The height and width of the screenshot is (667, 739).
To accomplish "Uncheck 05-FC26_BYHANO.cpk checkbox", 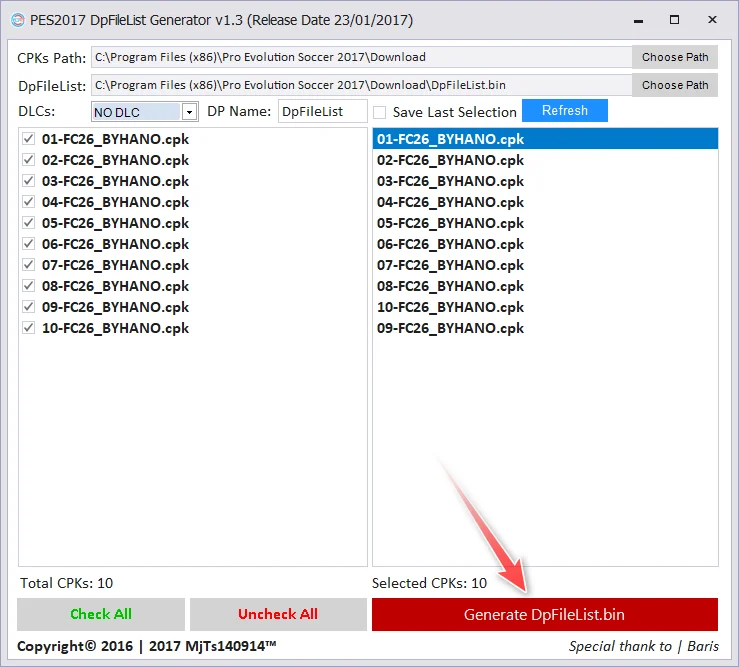I will click(x=28, y=222).
